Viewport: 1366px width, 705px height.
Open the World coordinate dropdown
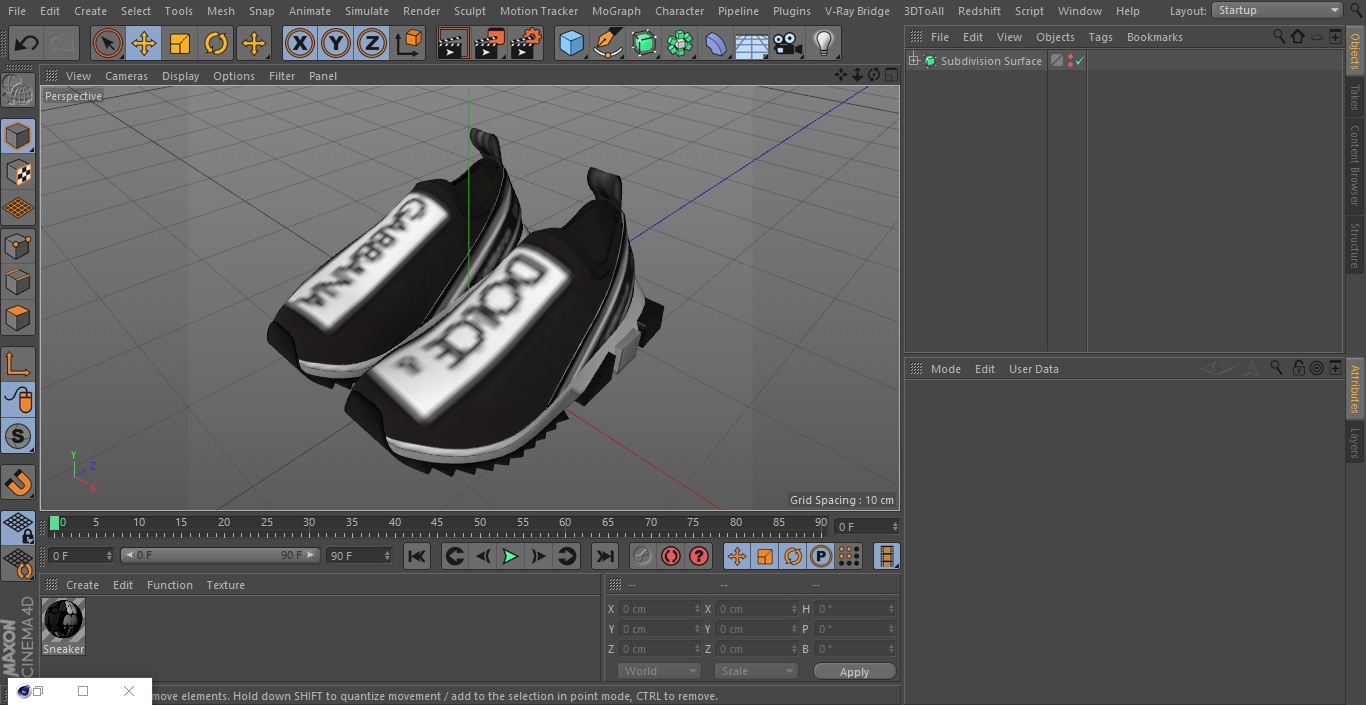[x=659, y=671]
